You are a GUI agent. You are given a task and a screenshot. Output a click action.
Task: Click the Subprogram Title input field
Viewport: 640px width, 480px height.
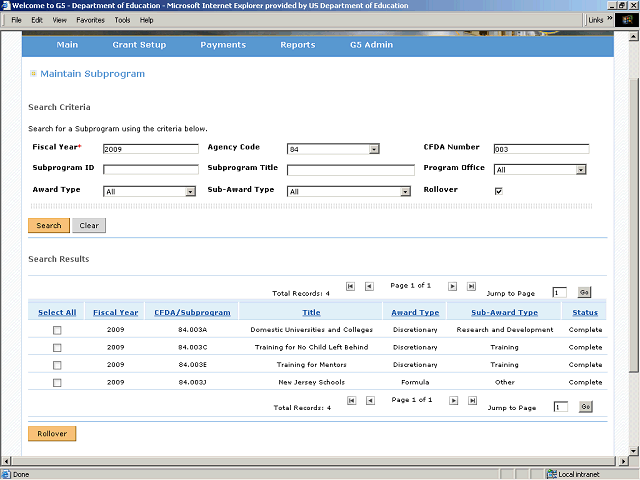point(350,170)
